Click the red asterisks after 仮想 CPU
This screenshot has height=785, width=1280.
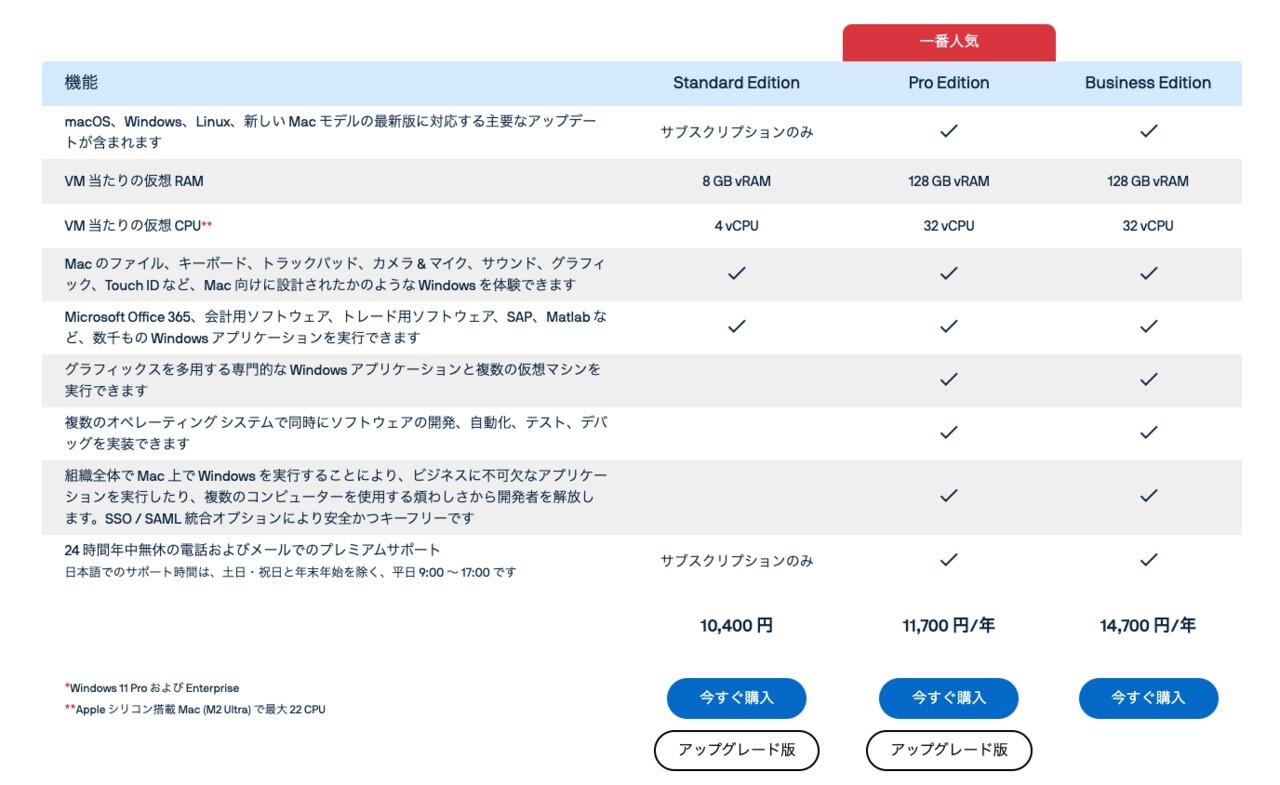tap(207, 226)
